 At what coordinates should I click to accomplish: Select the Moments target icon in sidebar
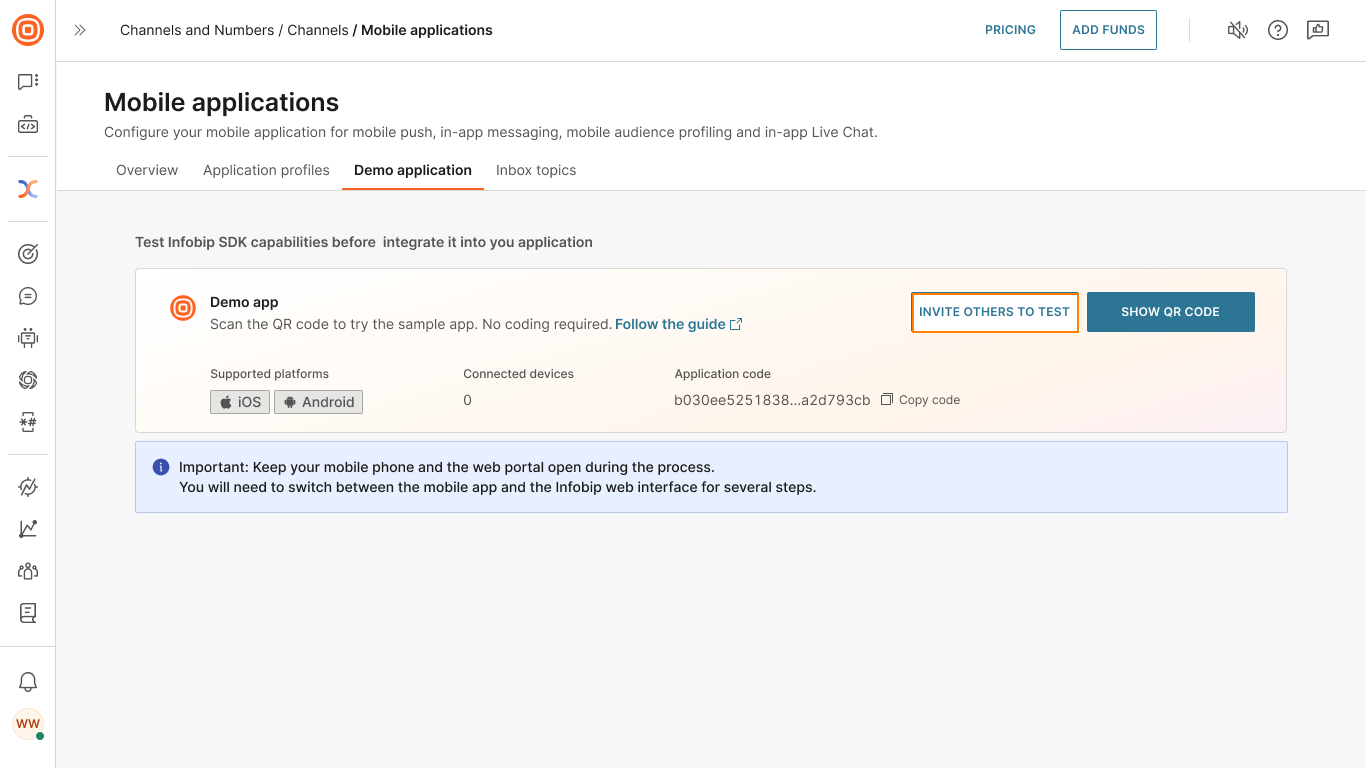[28, 253]
